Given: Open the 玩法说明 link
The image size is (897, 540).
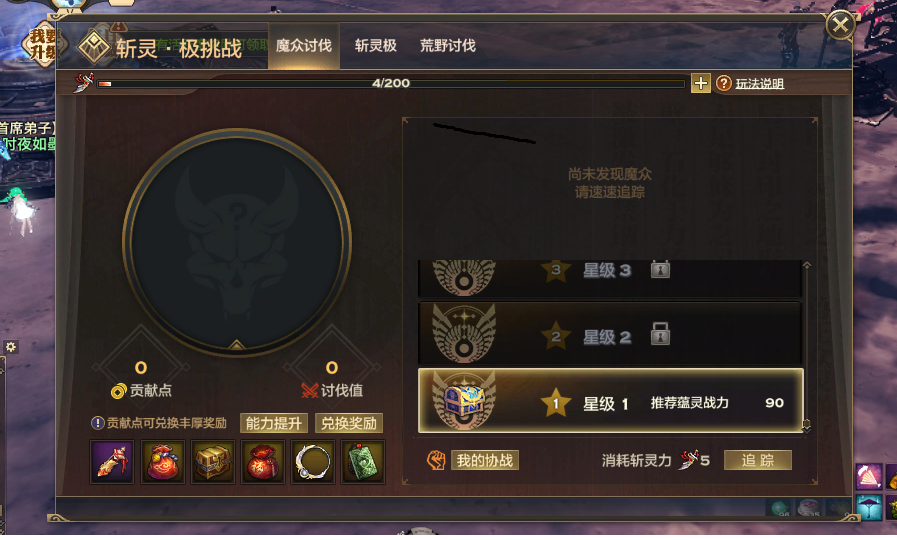Looking at the screenshot, I should click(760, 84).
